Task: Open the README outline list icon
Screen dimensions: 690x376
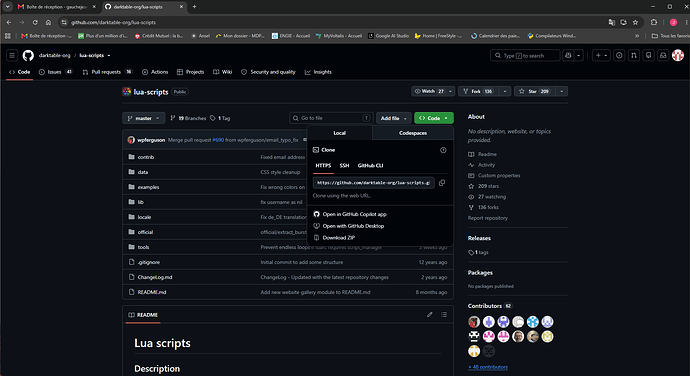Action: click(444, 314)
